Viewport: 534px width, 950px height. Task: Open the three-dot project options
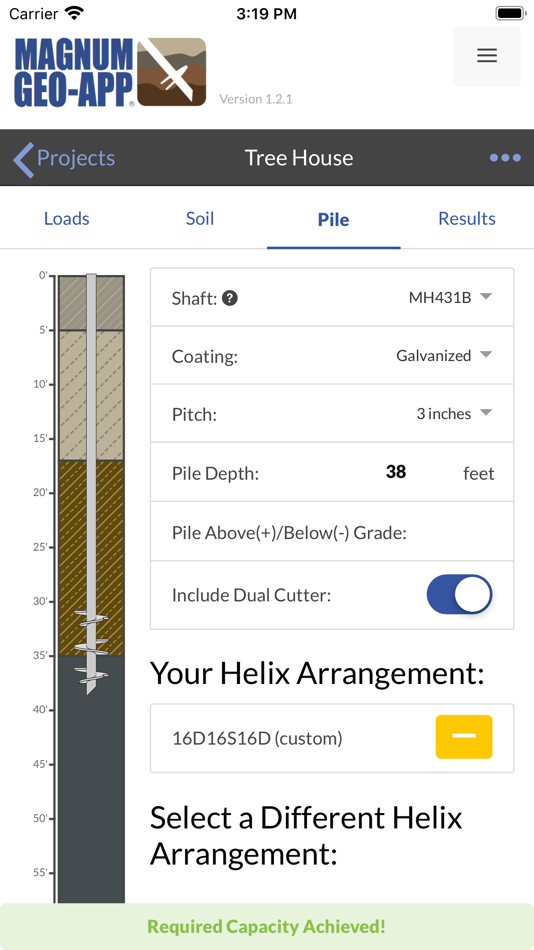(505, 158)
